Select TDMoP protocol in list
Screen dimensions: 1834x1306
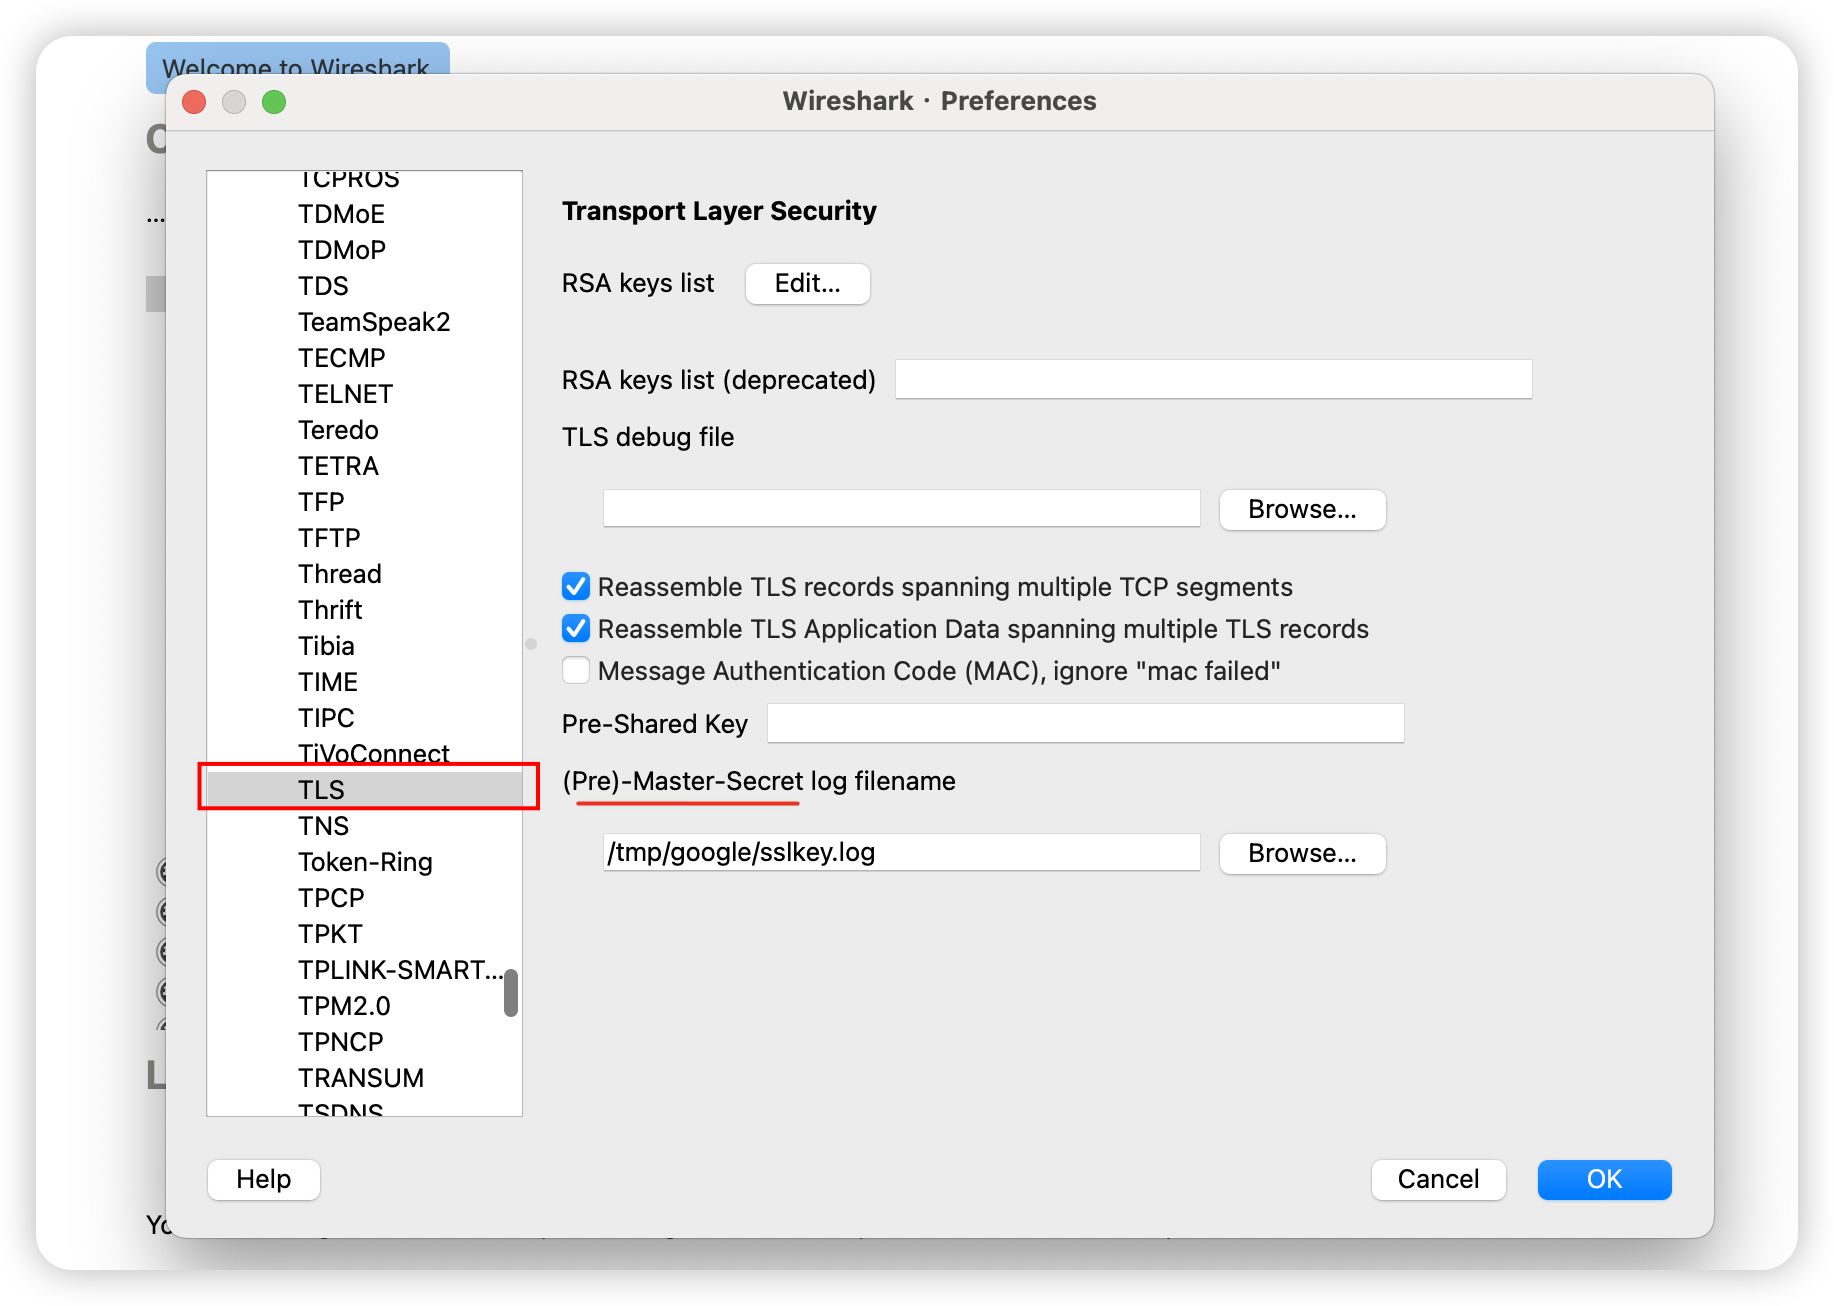pos(364,250)
